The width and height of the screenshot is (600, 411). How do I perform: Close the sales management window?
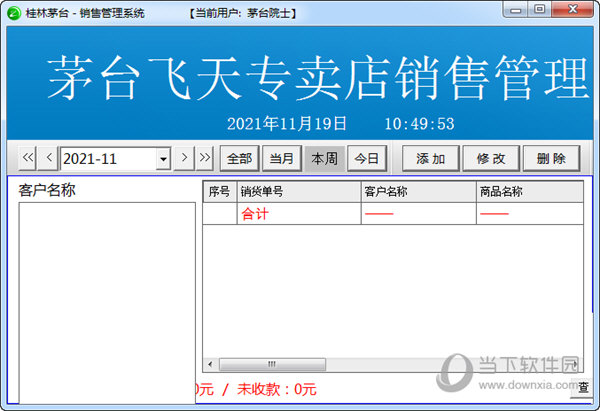pyautogui.click(x=573, y=9)
